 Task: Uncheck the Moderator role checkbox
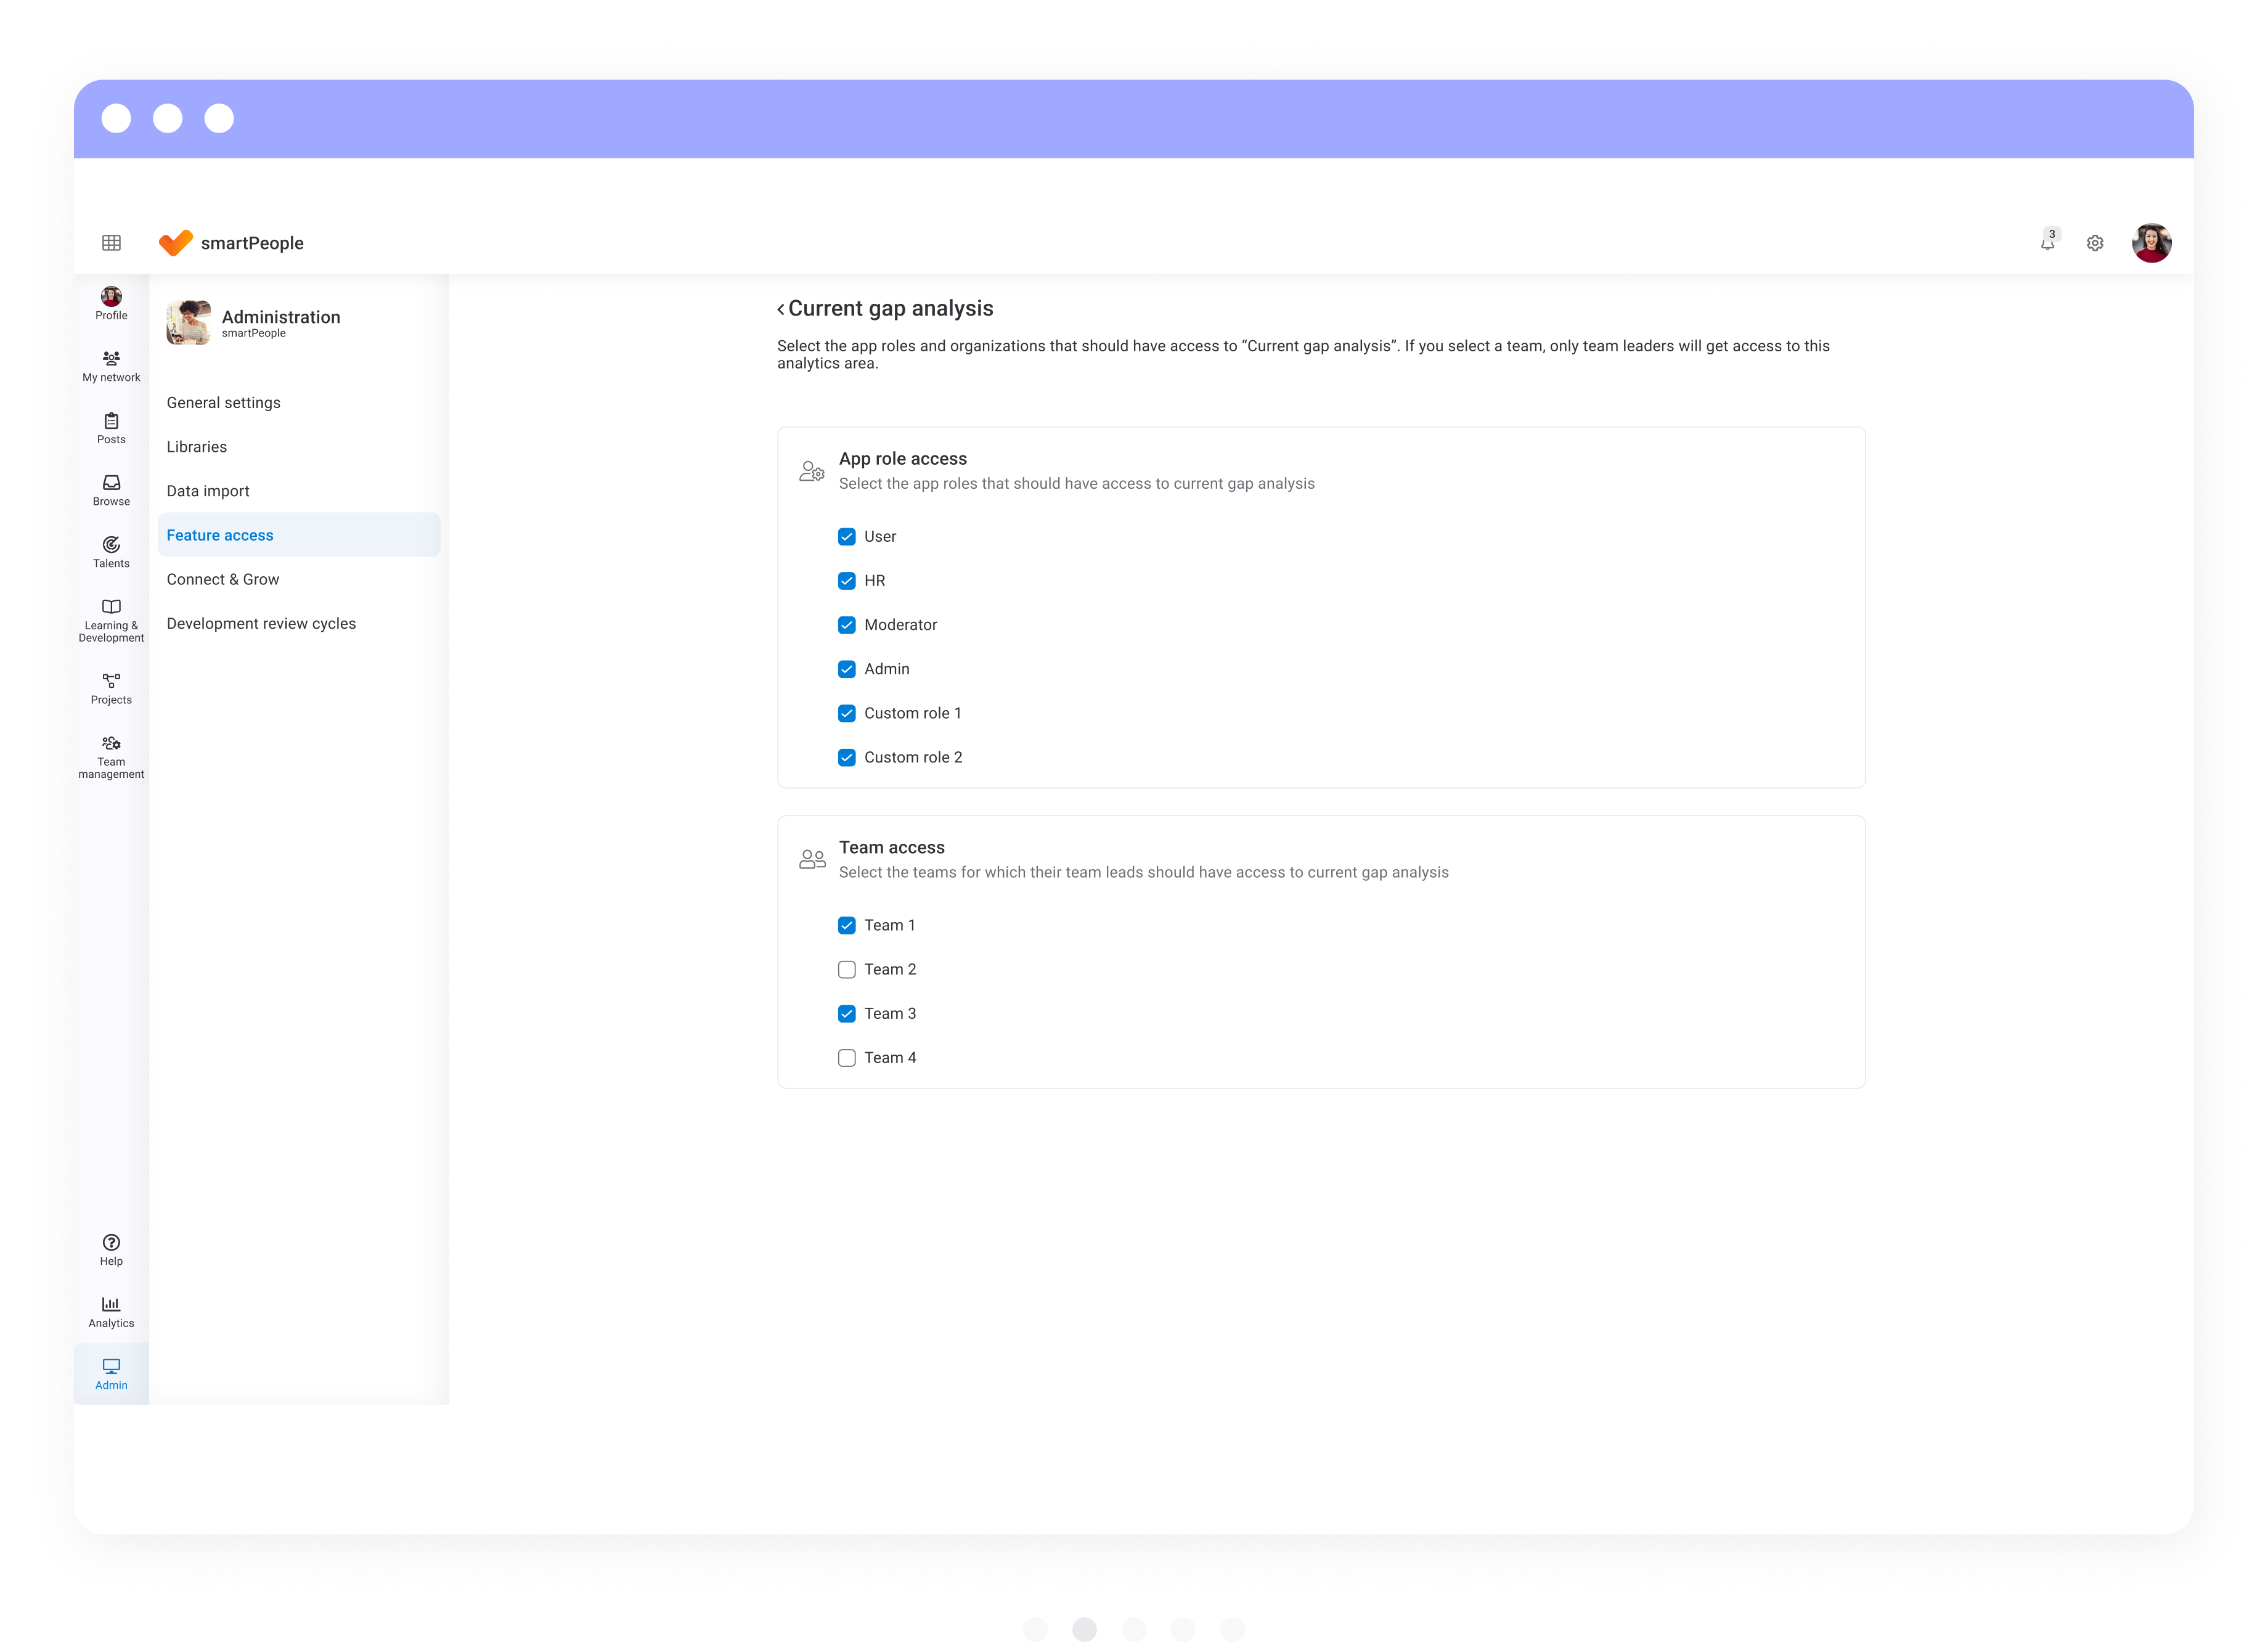coord(847,625)
